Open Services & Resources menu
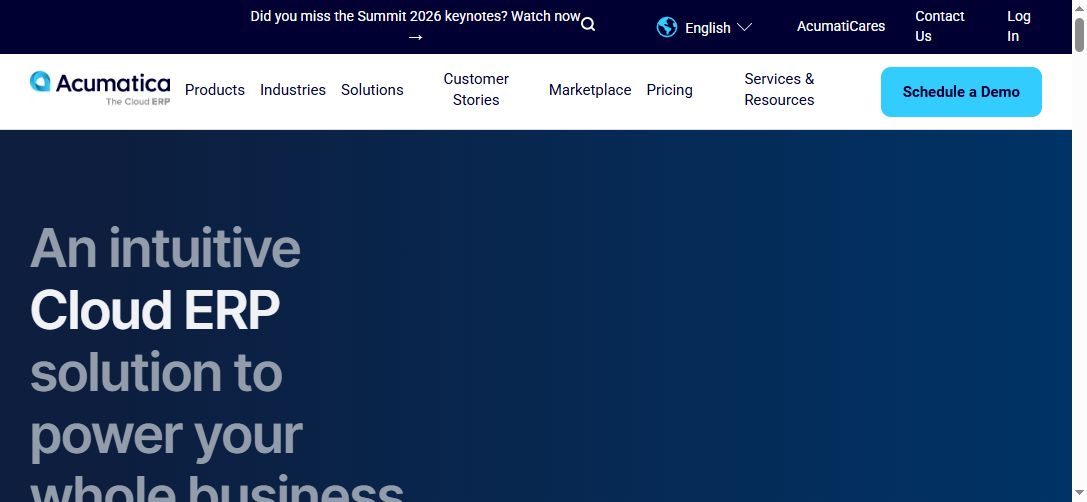This screenshot has width=1087, height=502. [x=779, y=89]
